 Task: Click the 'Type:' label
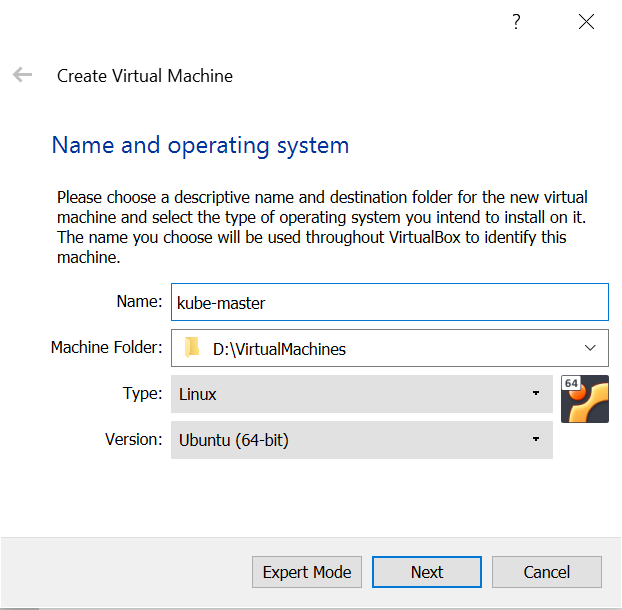coord(142,393)
